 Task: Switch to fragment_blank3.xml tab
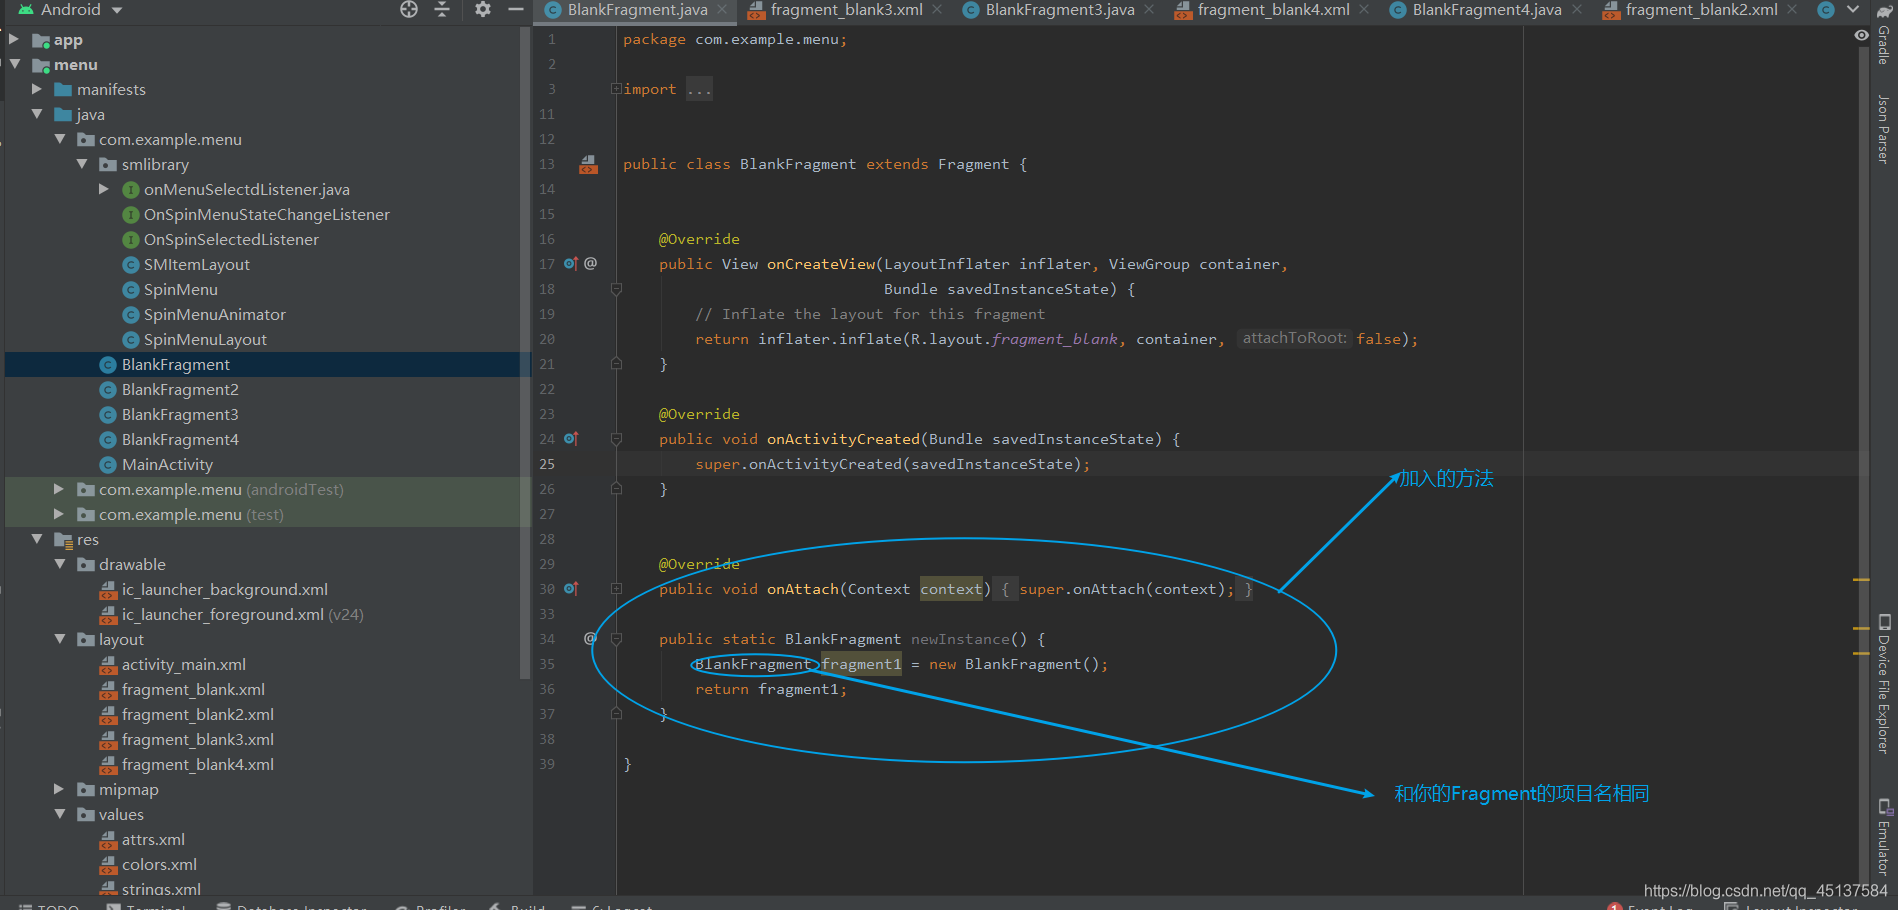pos(846,10)
